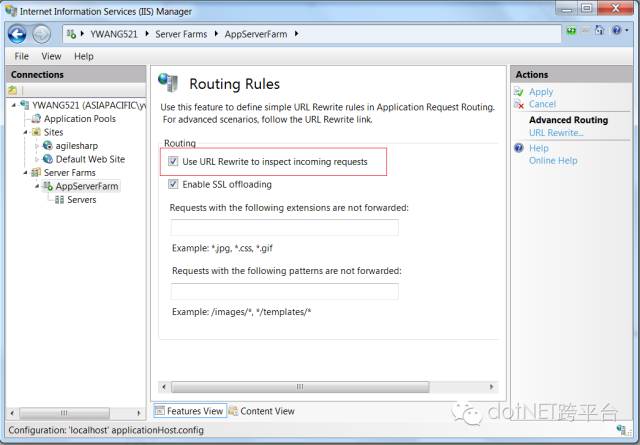Click the IIS Manager title bar icon
The image size is (640, 445).
(10, 11)
